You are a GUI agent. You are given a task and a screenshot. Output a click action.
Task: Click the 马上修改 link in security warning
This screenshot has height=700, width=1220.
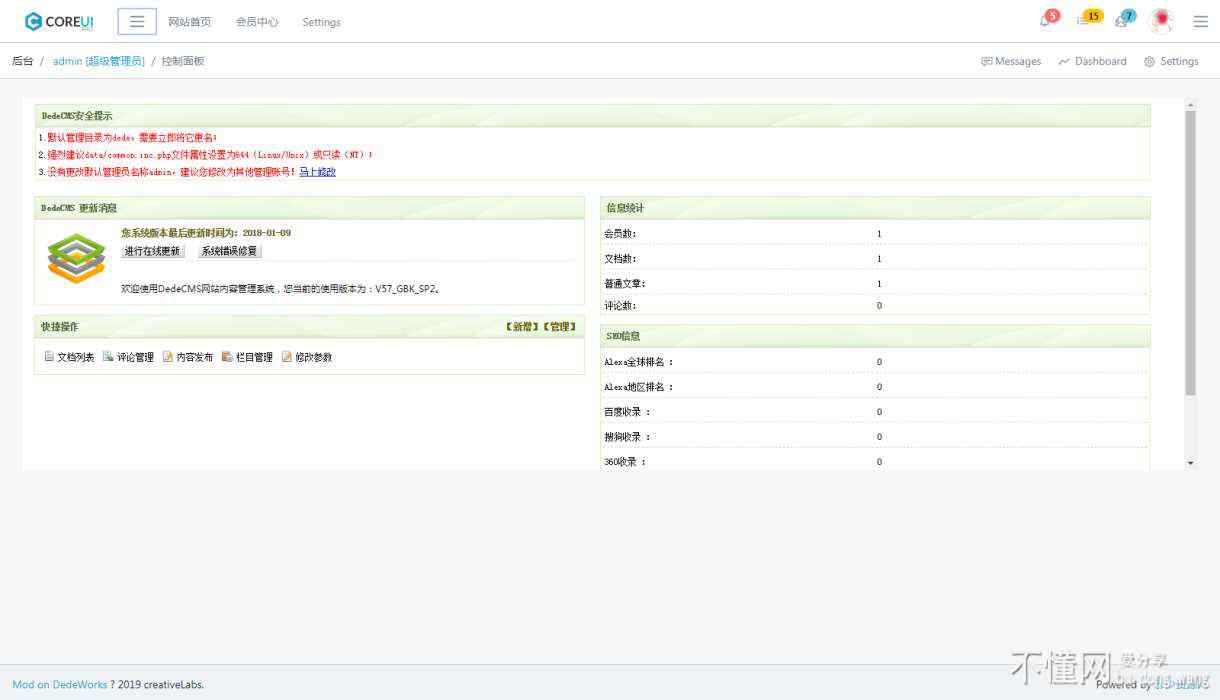(317, 172)
